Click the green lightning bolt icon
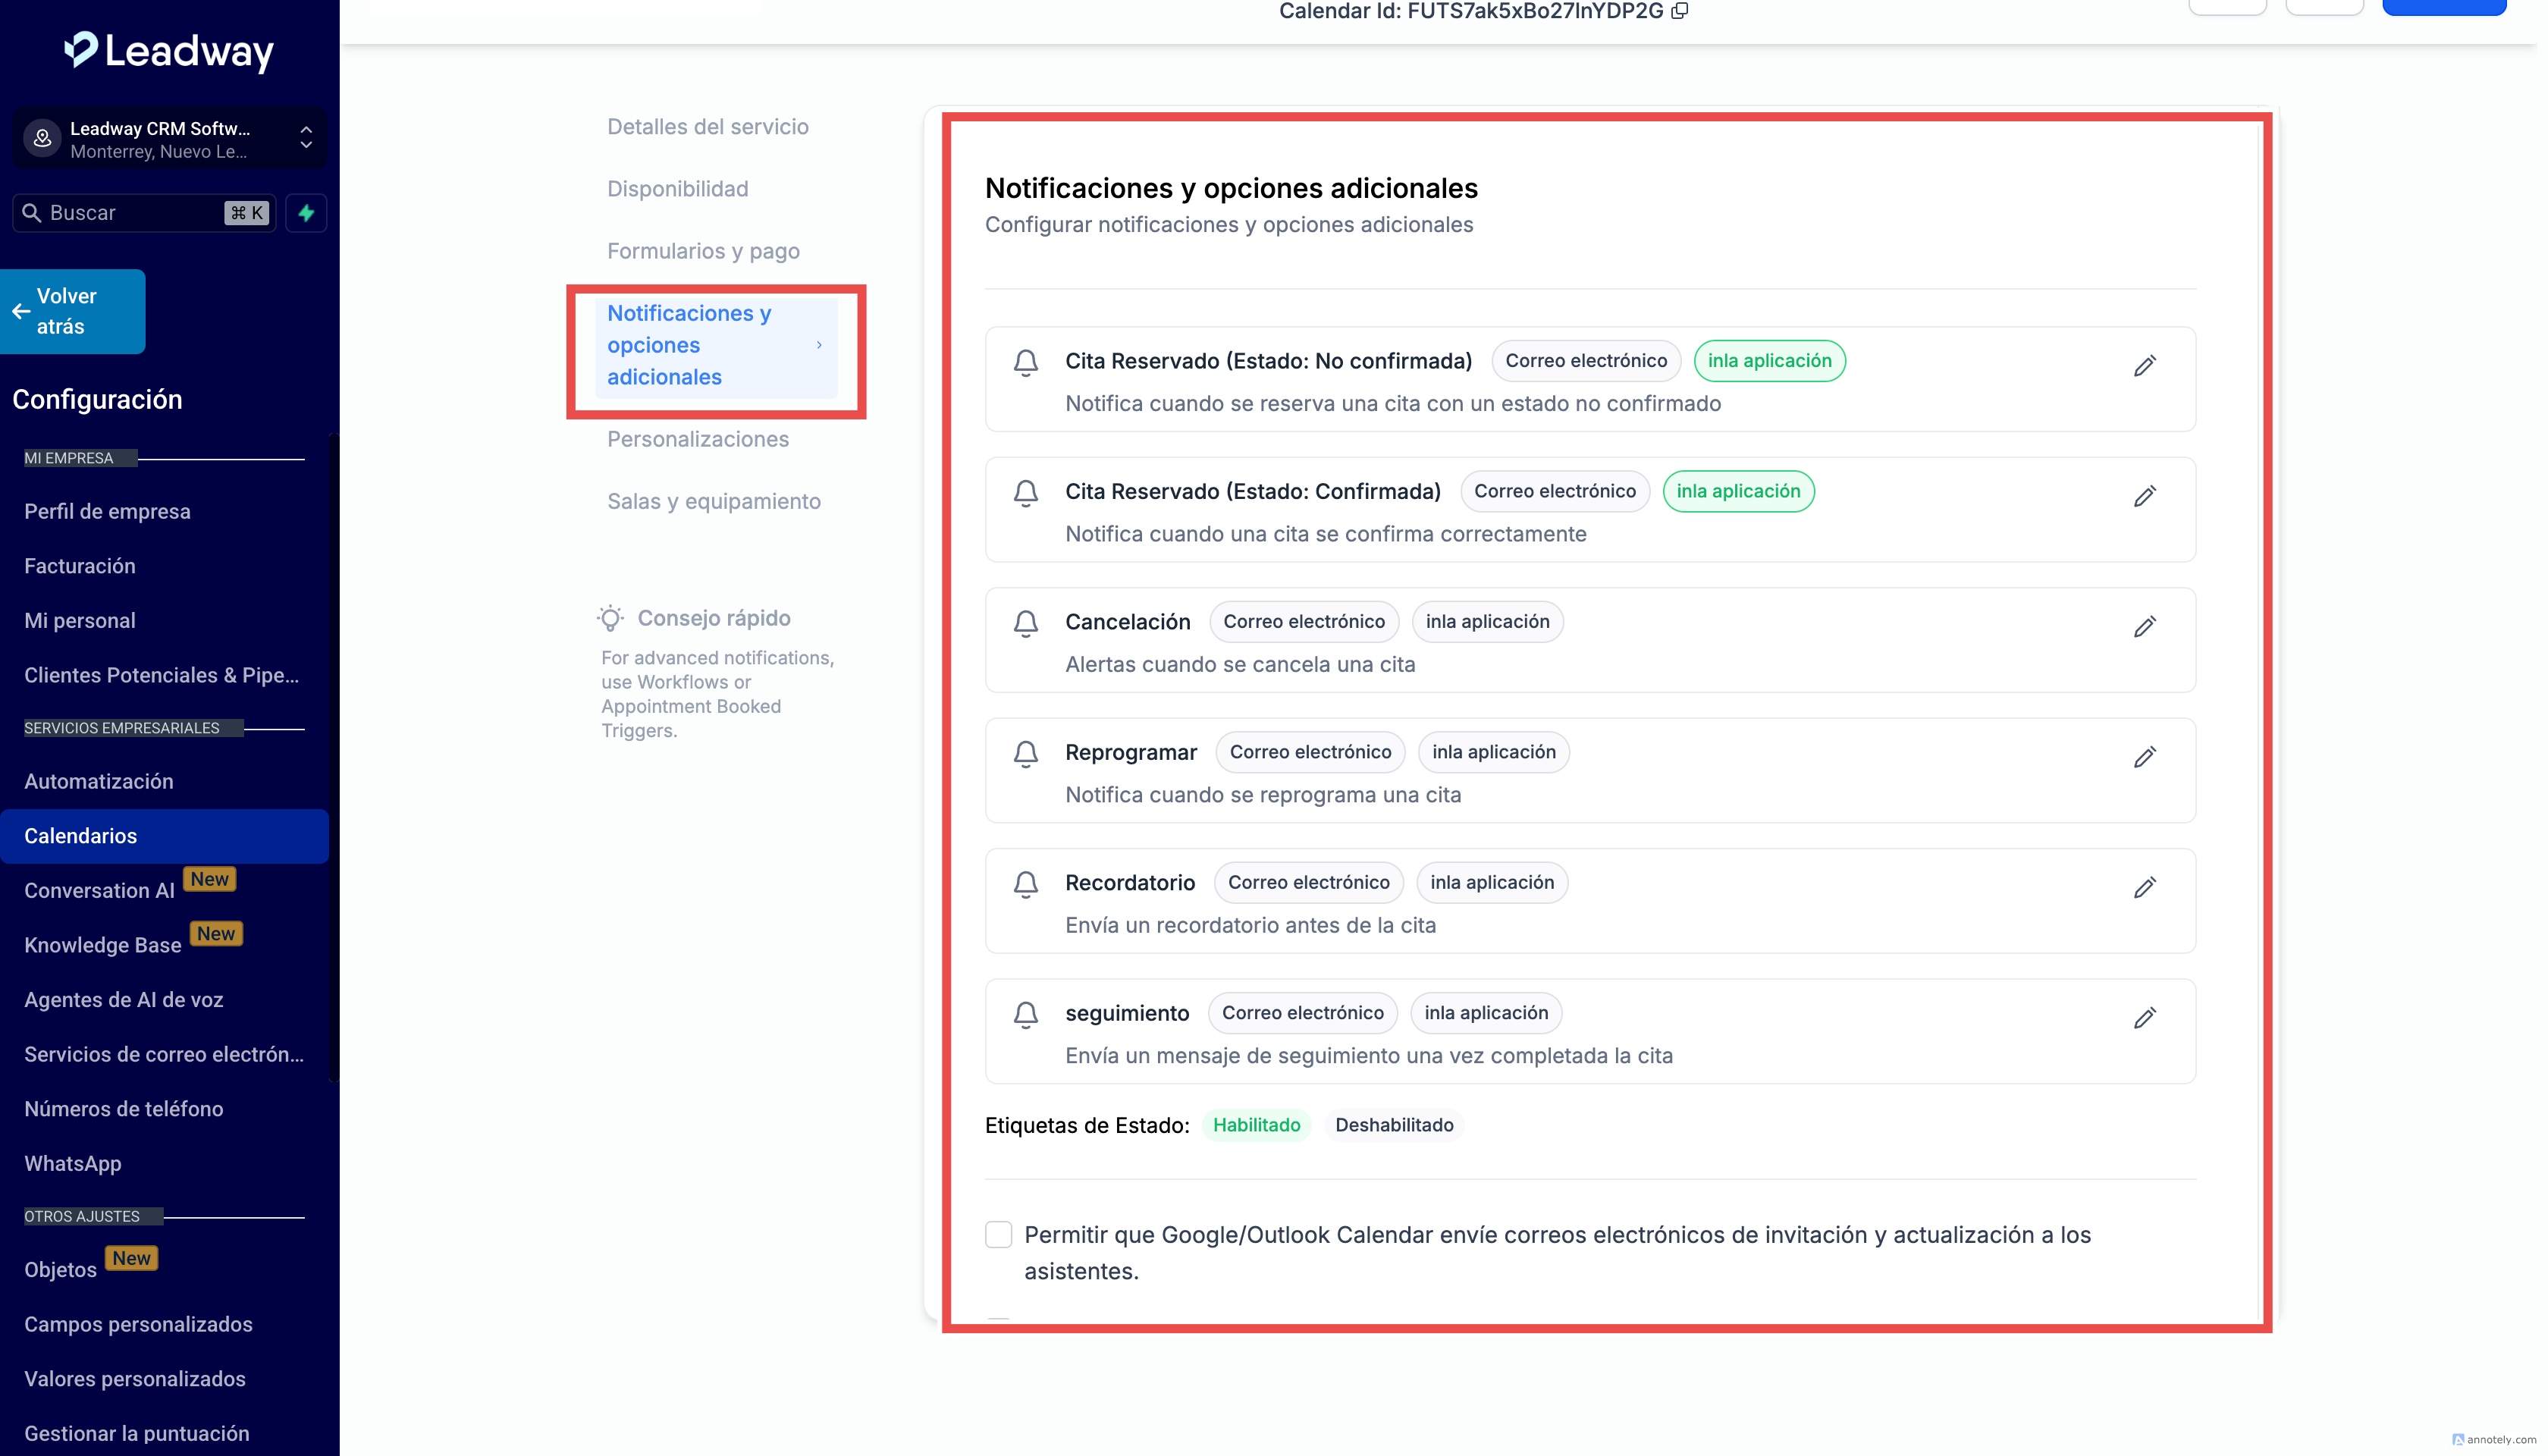The height and width of the screenshot is (1456, 2548). tap(306, 213)
